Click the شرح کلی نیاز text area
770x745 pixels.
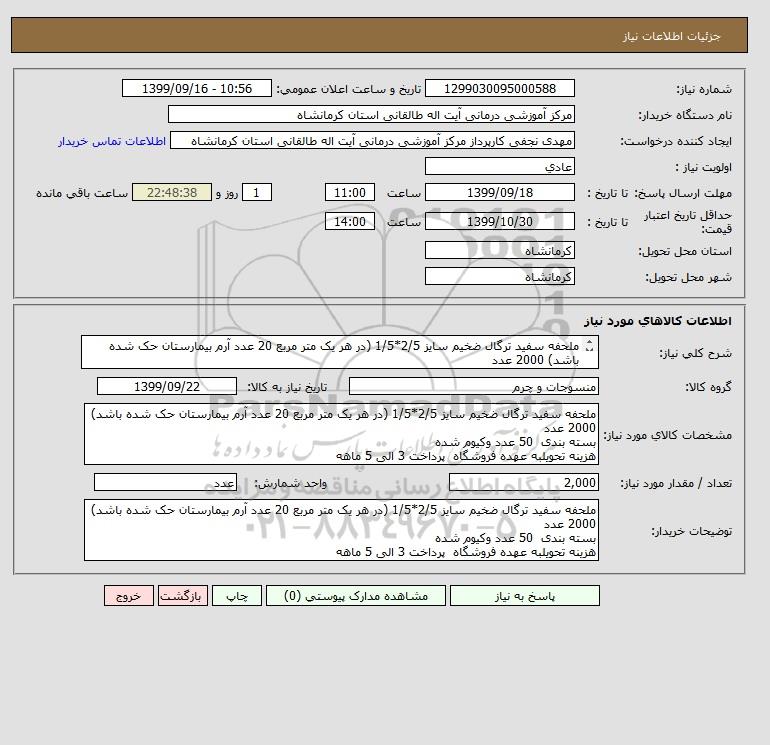tap(340, 353)
